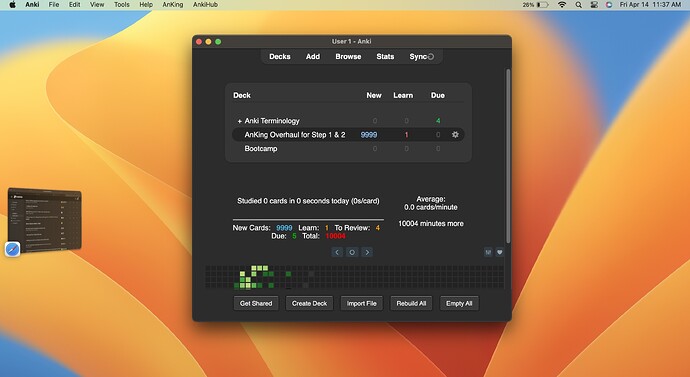690x377 pixels.
Task: Click the Deck column header
Action: pos(242,95)
